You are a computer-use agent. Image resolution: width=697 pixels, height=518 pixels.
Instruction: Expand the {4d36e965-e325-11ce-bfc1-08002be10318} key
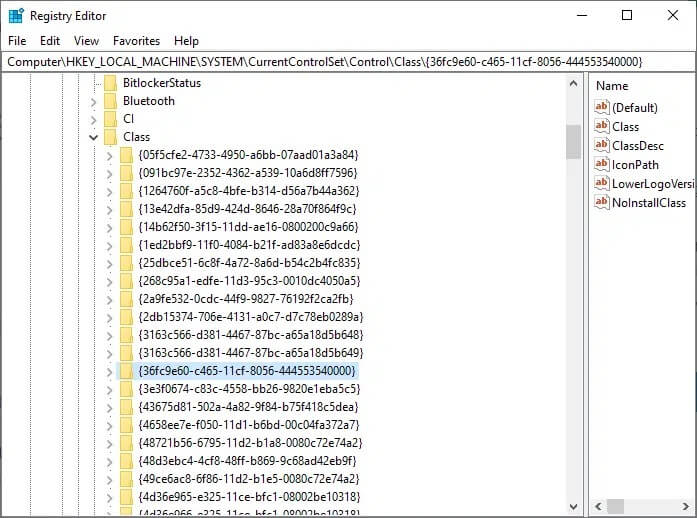pyautogui.click(x=109, y=498)
